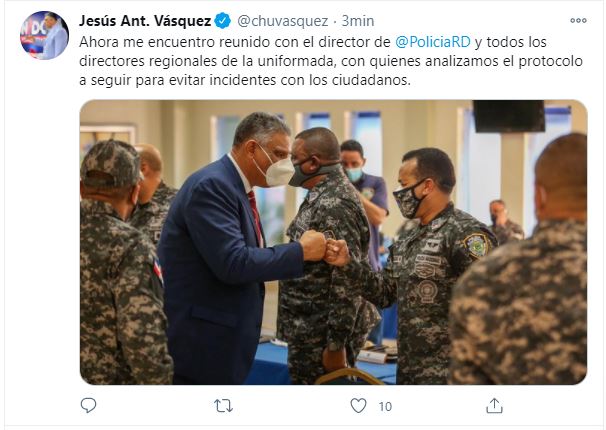Like the tweet with the heart icon
606x430 pixels.
[358, 406]
